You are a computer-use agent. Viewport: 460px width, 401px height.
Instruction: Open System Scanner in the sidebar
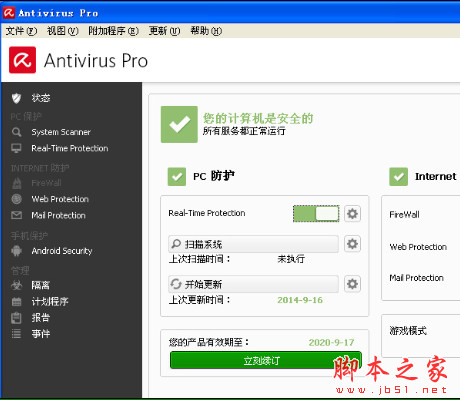coord(61,132)
